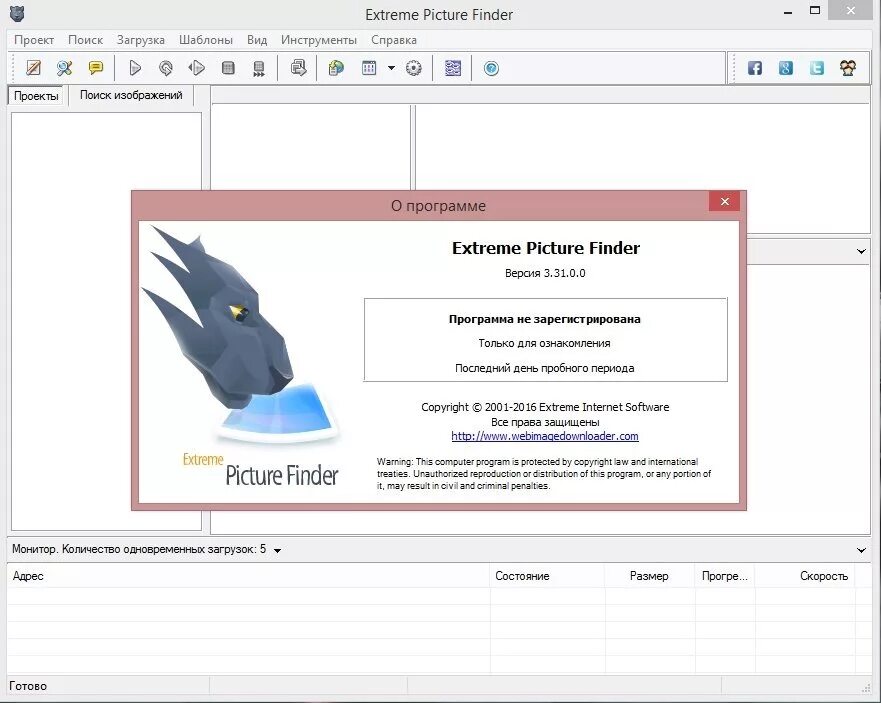The height and width of the screenshot is (703, 881).
Task: Open the Шаблоны menu
Action: pyautogui.click(x=206, y=40)
